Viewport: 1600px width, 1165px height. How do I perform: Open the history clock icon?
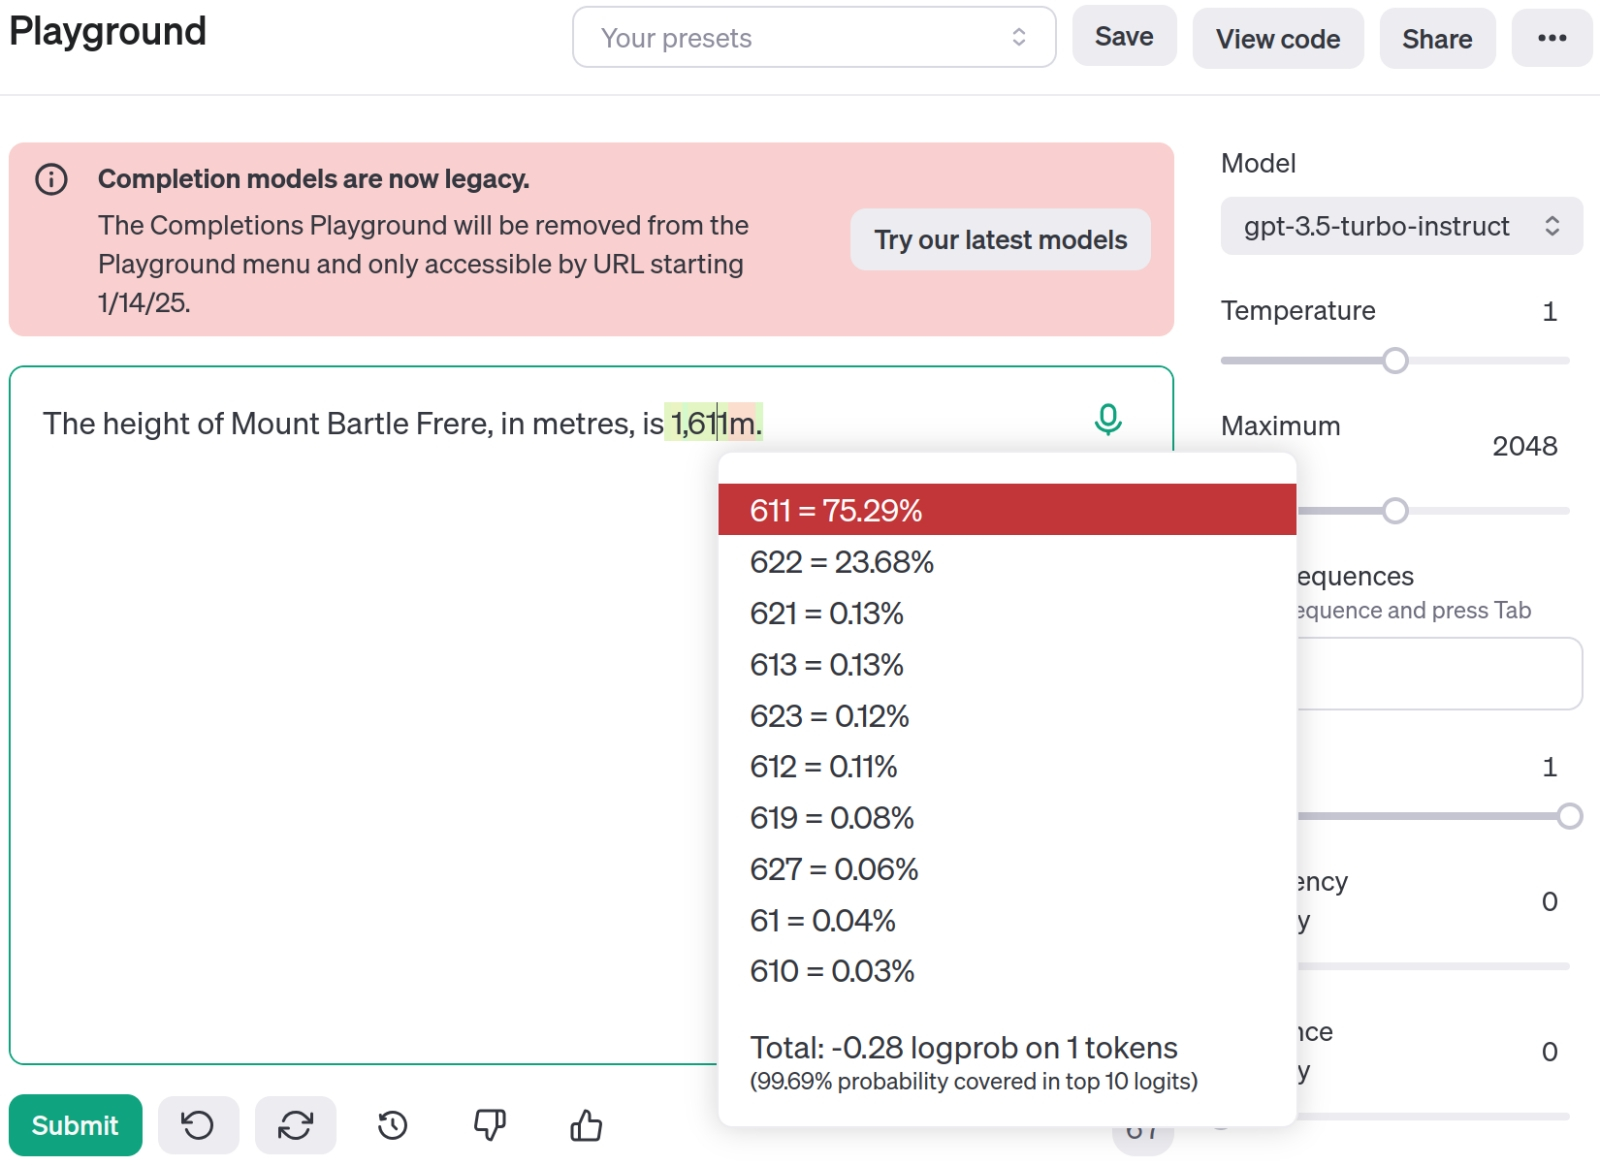point(392,1125)
